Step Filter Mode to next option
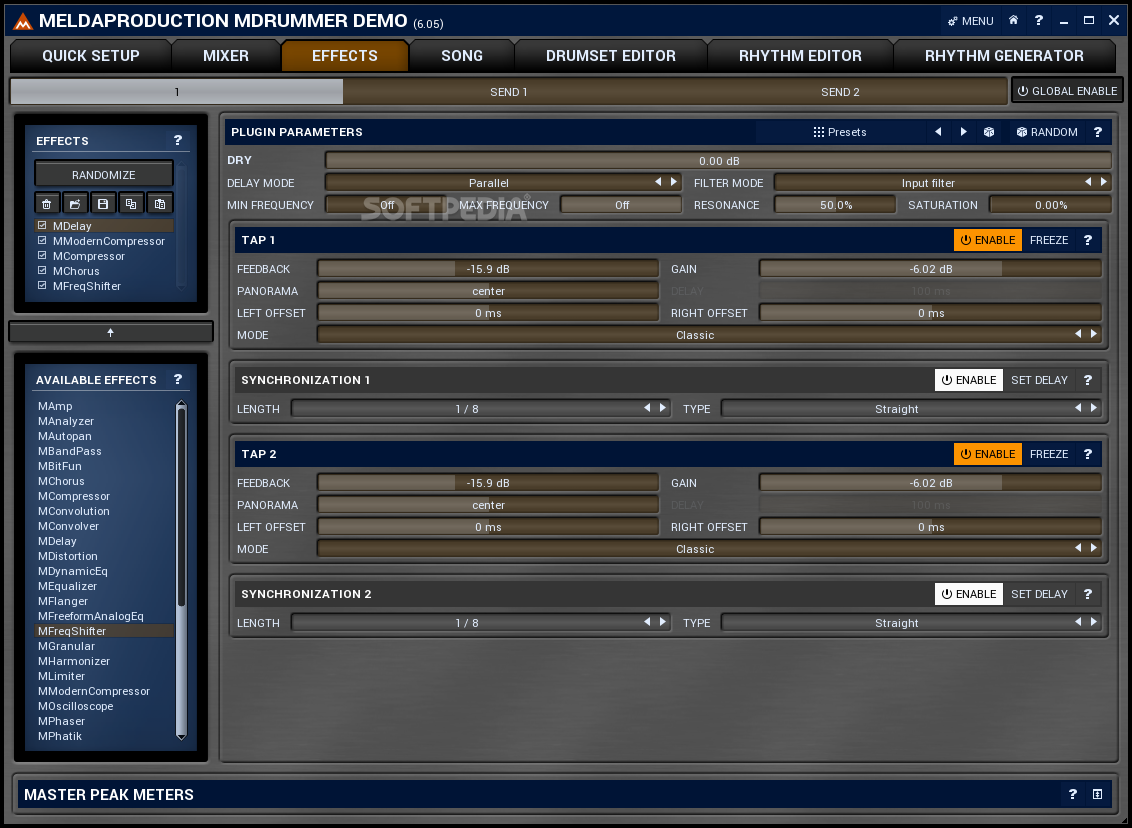The height and width of the screenshot is (828, 1132). pos(1104,182)
